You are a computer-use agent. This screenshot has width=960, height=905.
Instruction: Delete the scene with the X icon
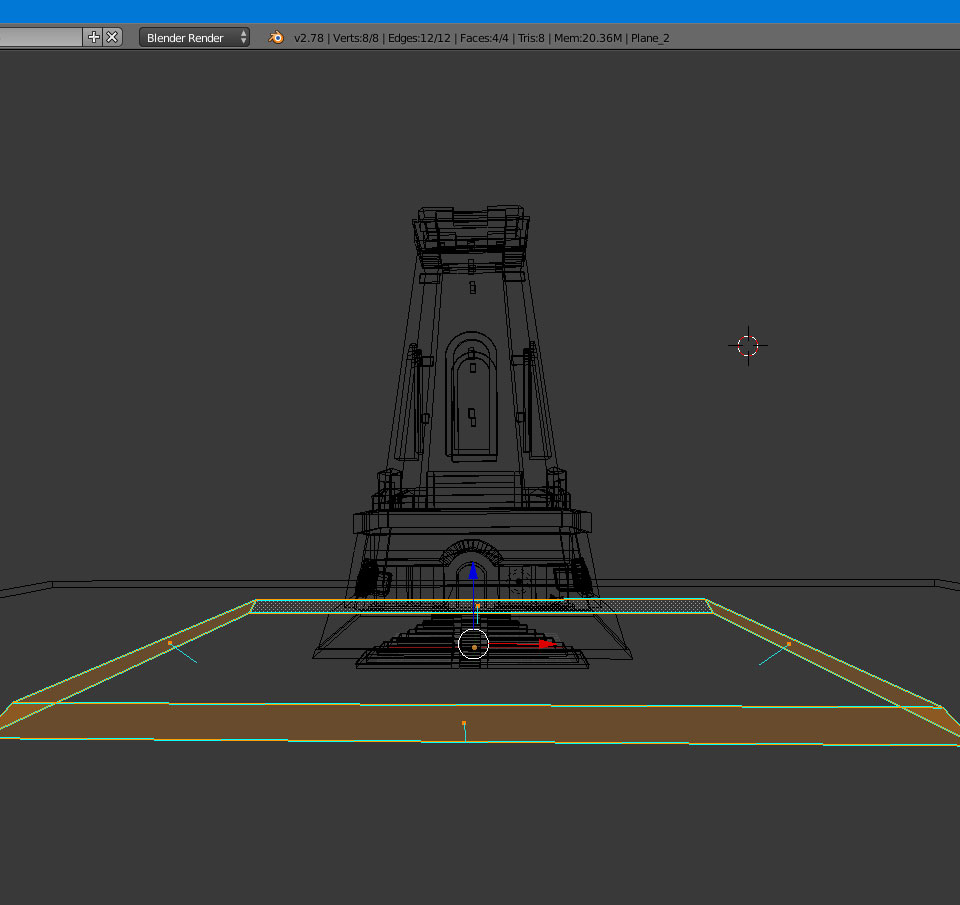pos(112,37)
